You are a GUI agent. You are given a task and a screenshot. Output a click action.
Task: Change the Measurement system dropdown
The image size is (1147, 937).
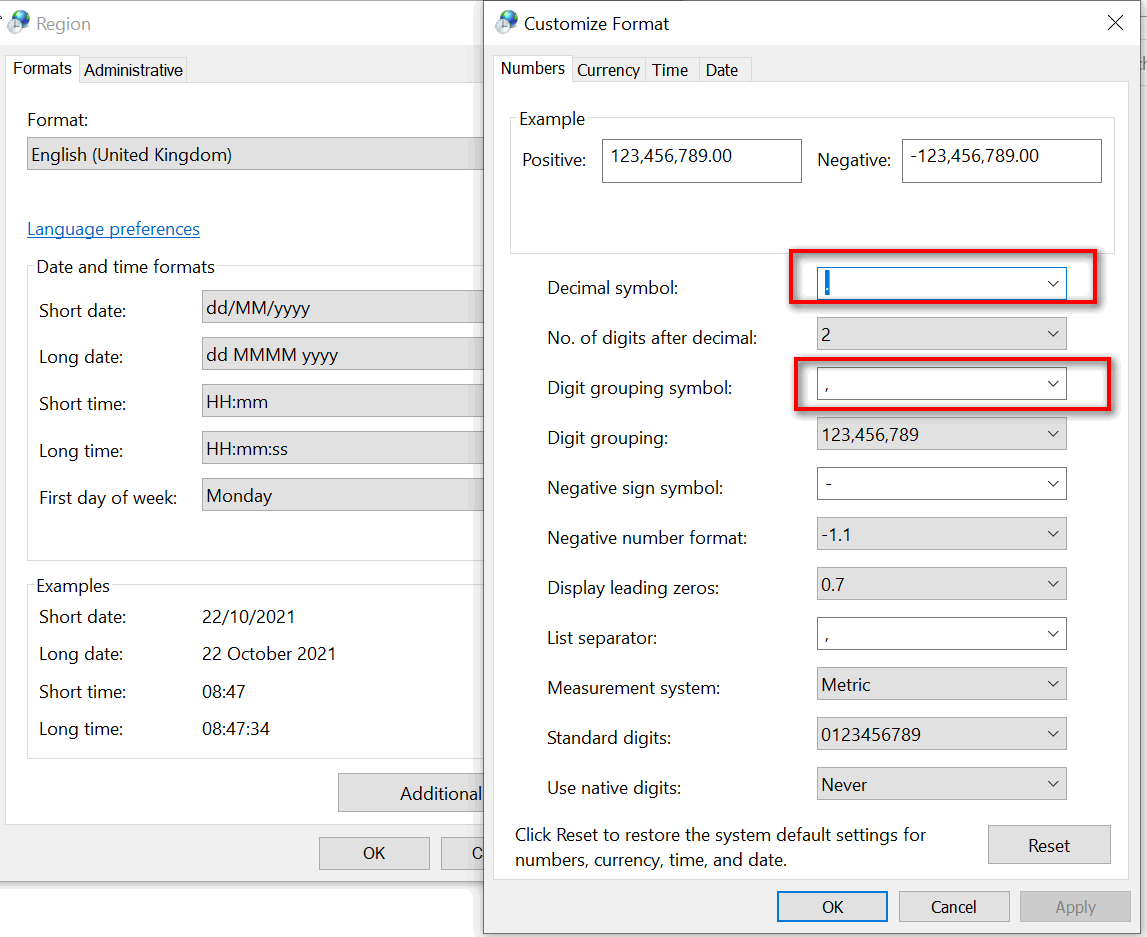[1052, 684]
